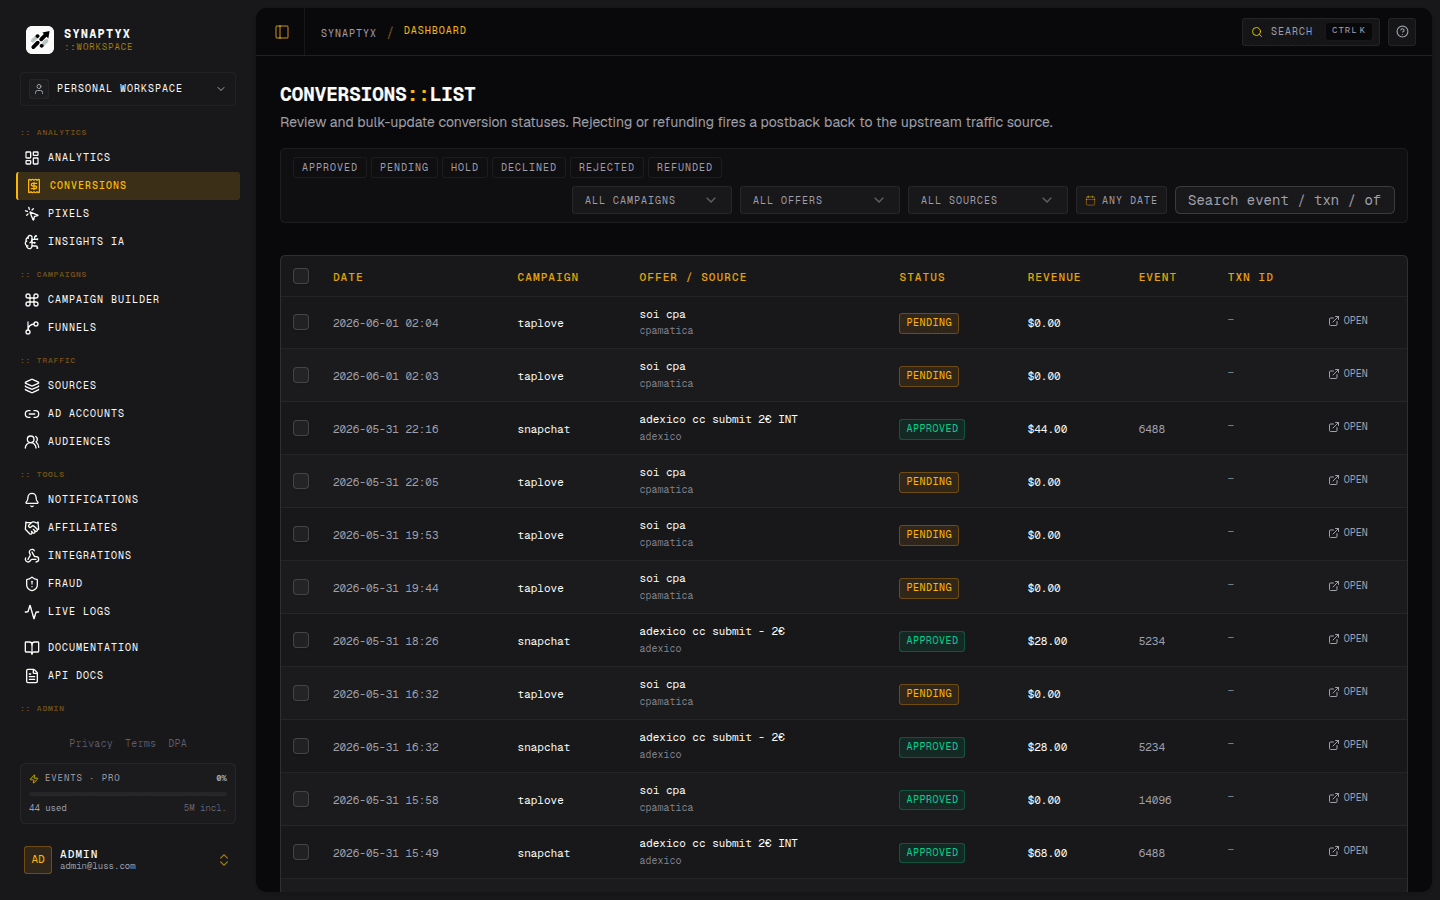Screen dimensions: 1440x900
Task: Filter by Refunded status
Action: (685, 168)
